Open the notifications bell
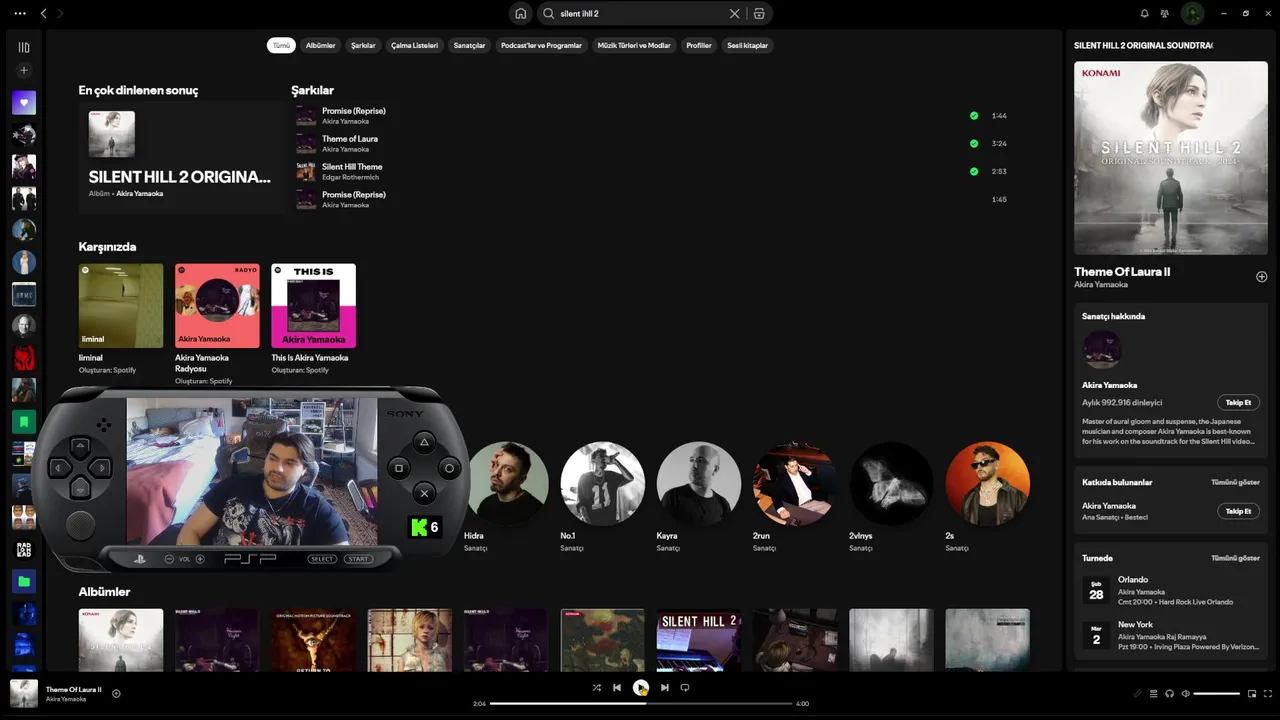 [x=1144, y=14]
